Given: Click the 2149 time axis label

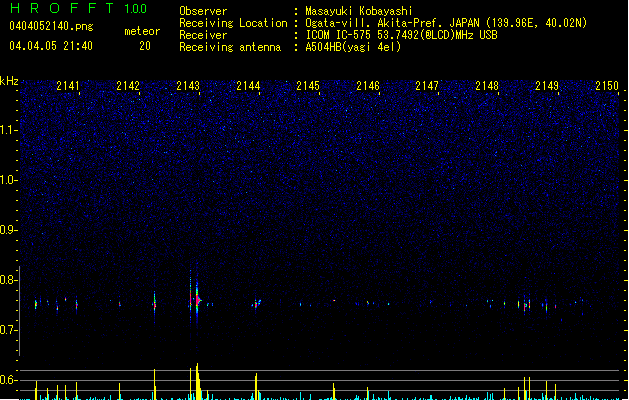Looking at the screenshot, I should [x=547, y=86].
